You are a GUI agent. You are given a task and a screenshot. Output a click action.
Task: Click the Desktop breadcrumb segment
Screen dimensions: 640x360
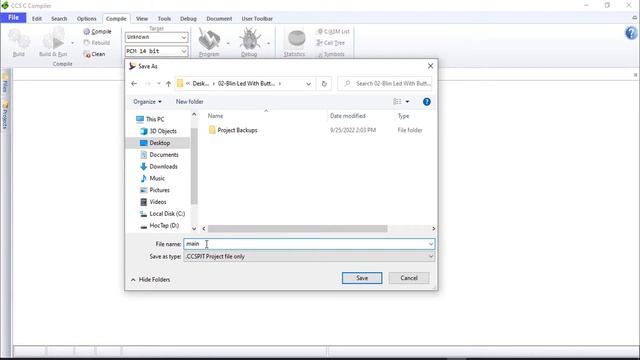pyautogui.click(x=200, y=83)
